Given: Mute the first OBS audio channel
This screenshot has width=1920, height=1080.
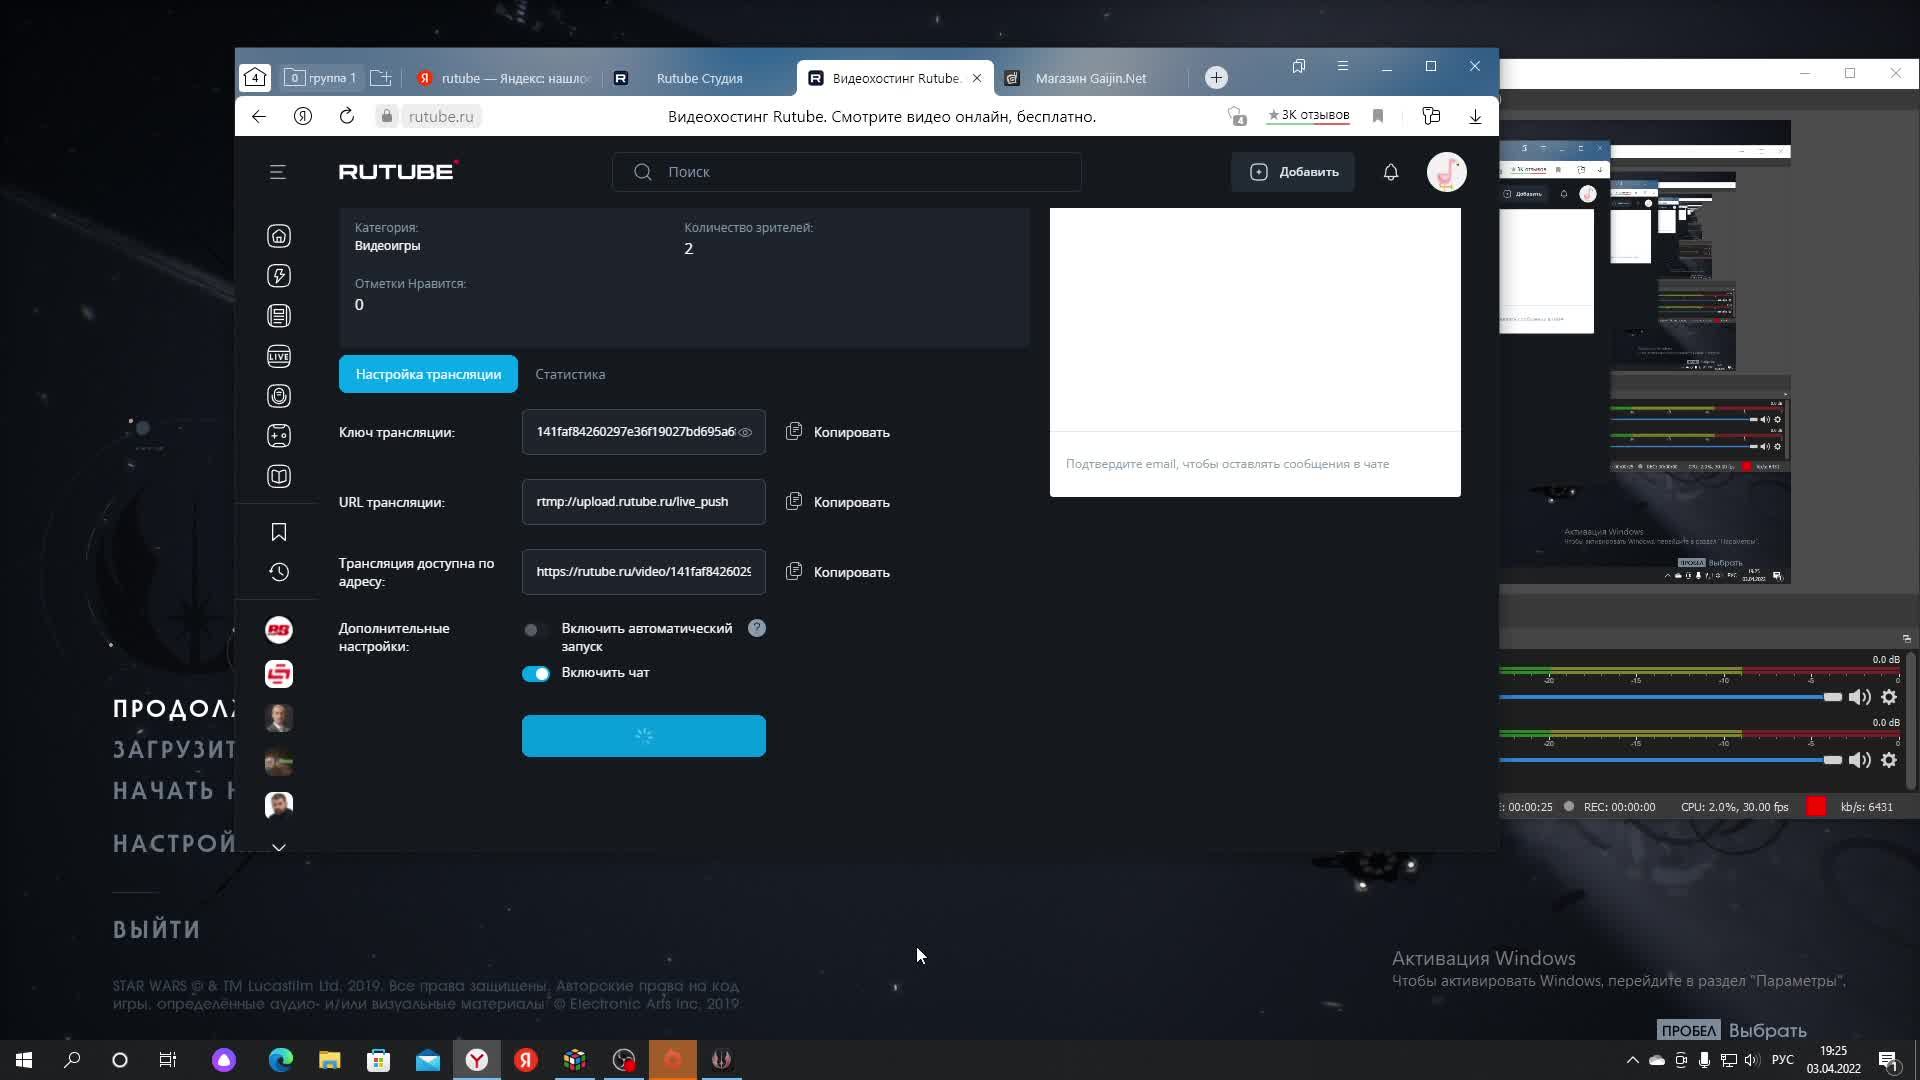Looking at the screenshot, I should click(x=1859, y=697).
